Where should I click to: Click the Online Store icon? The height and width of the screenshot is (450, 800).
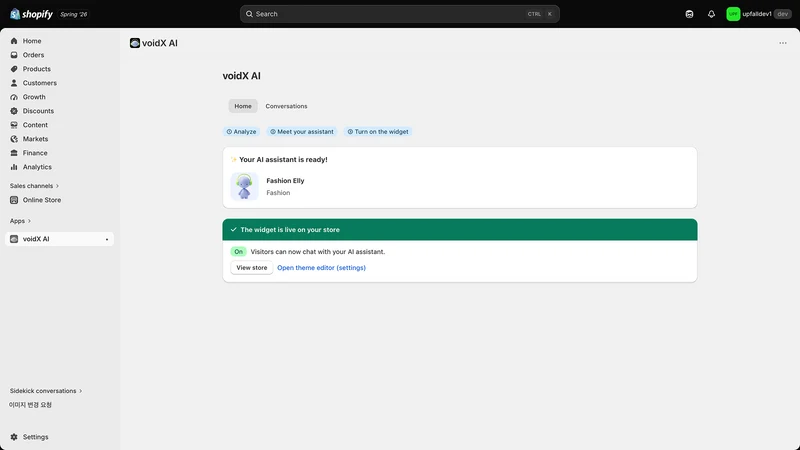click(x=14, y=200)
